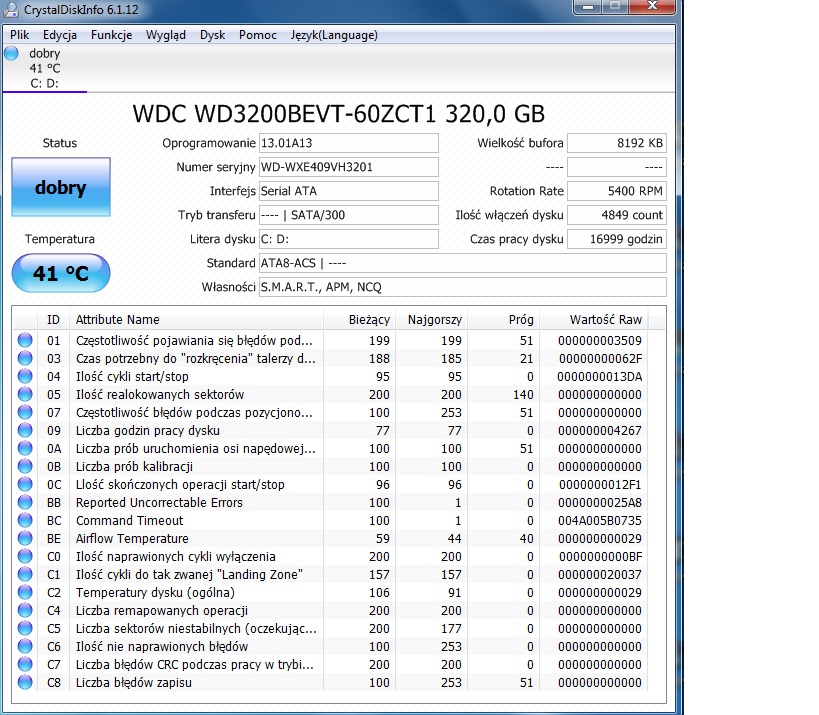This screenshot has width=819, height=715.
Task: Select row 'Reported Uncorrectable Errors'
Action: click(x=331, y=502)
